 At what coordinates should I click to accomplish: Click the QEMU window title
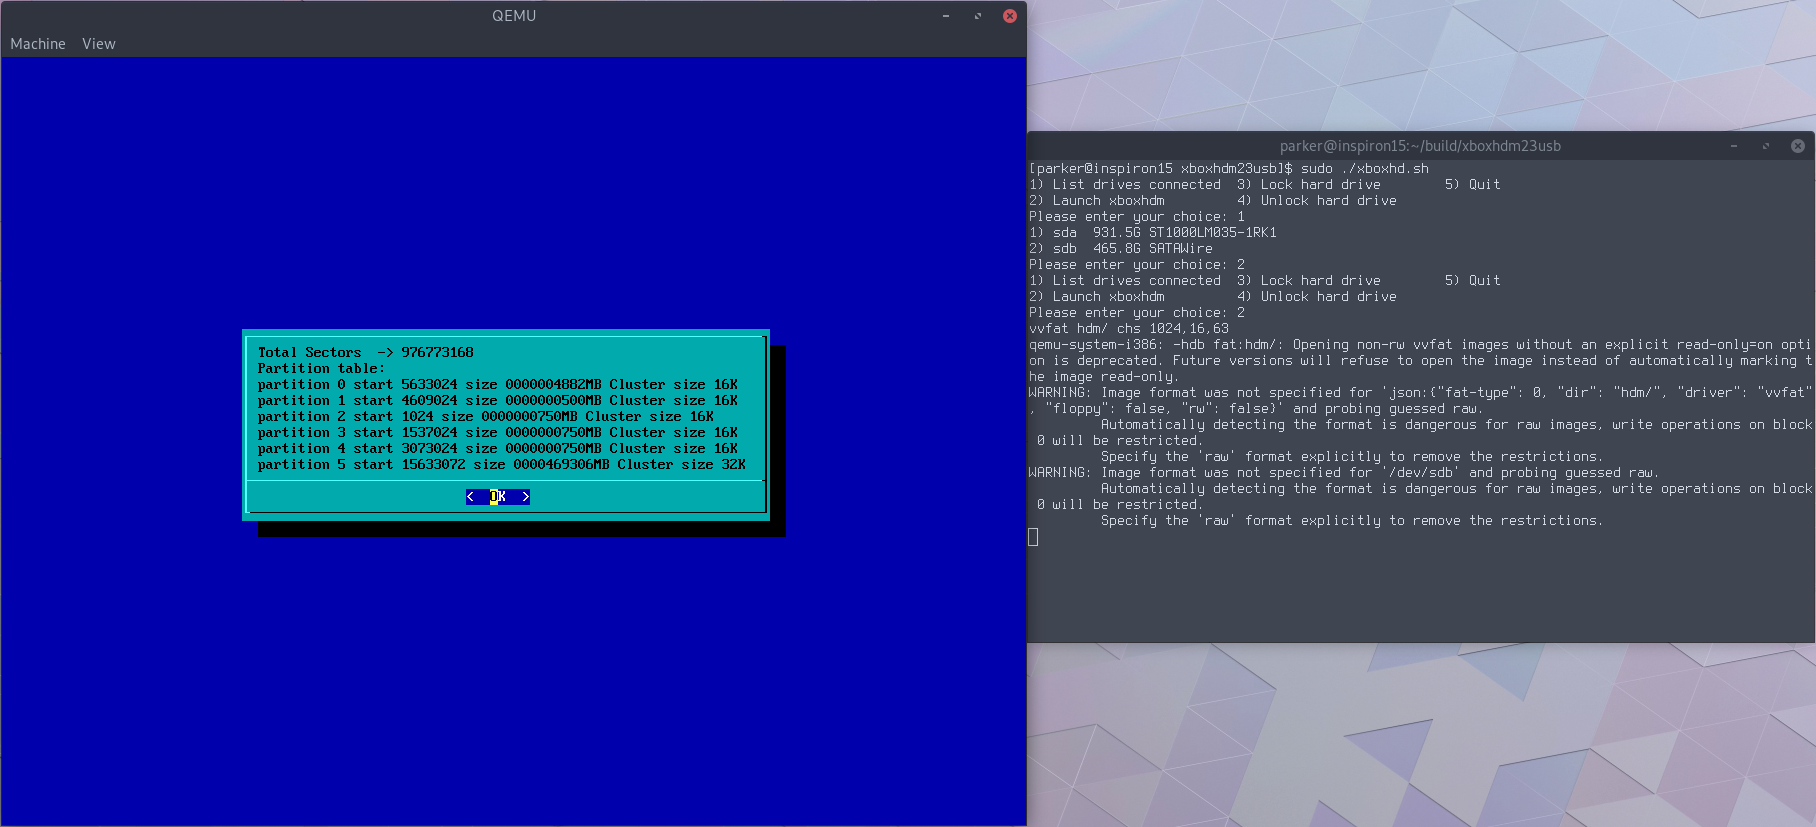tap(514, 16)
